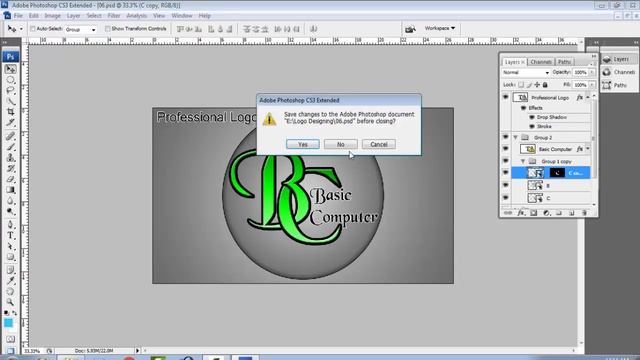Screen dimensions: 640x360
Task: Select the Lasso tool
Action: pos(11,90)
